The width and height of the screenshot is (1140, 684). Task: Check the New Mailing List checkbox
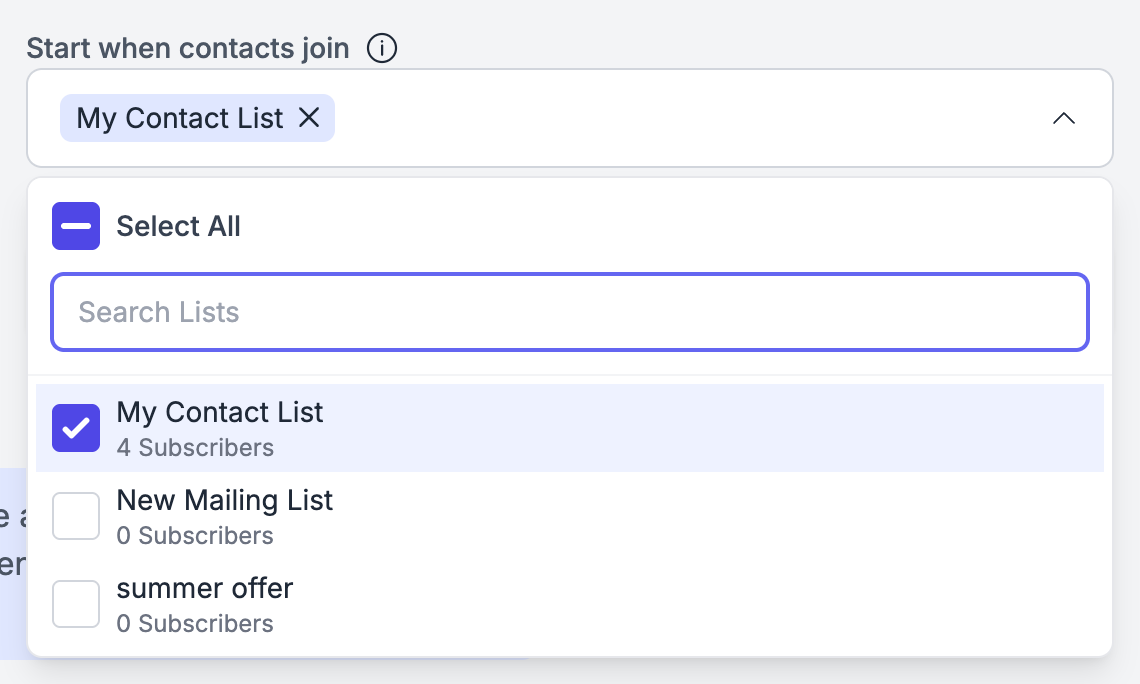pyautogui.click(x=76, y=516)
